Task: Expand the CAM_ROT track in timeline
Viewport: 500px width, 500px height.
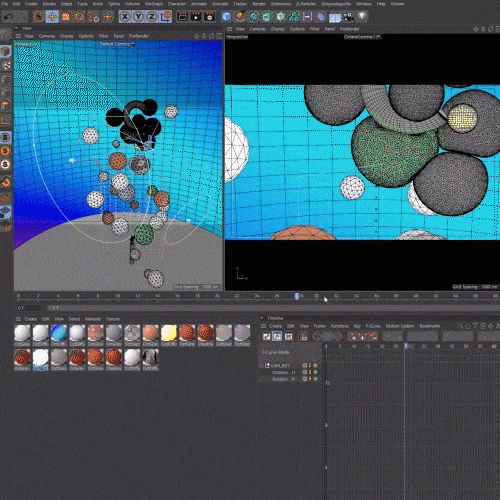Action: 262,366
